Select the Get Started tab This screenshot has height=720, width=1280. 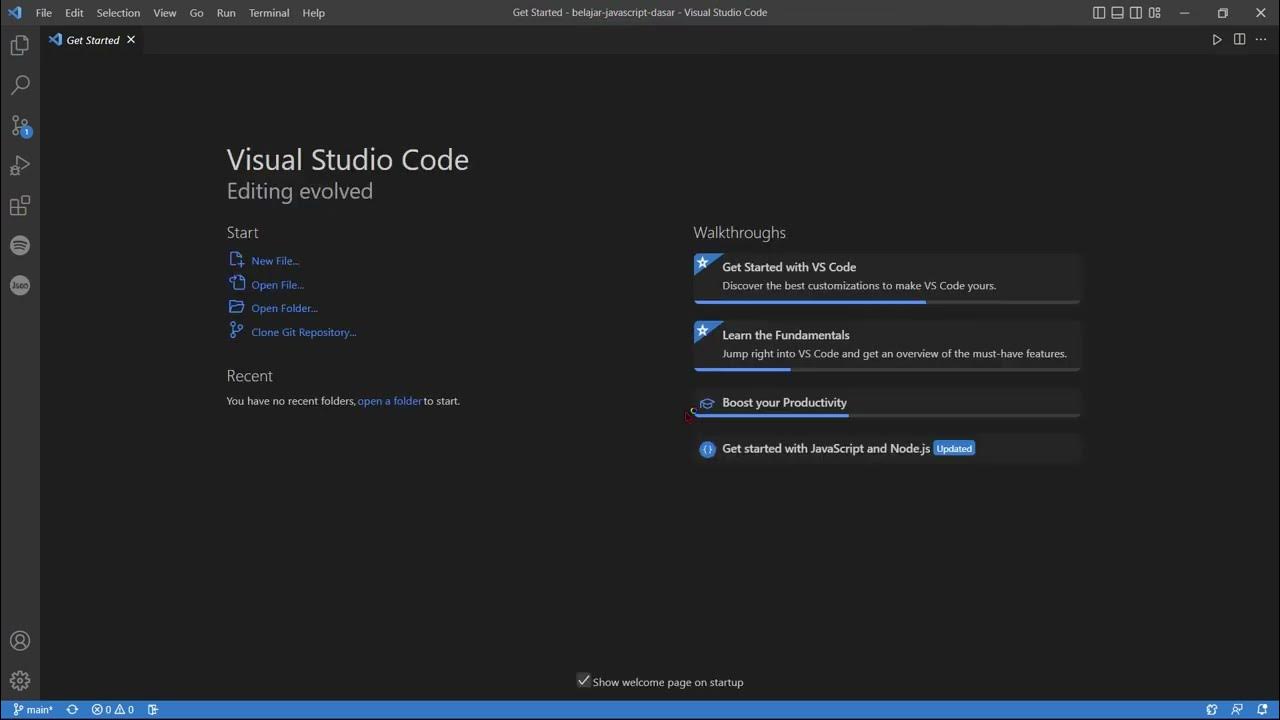click(92, 40)
